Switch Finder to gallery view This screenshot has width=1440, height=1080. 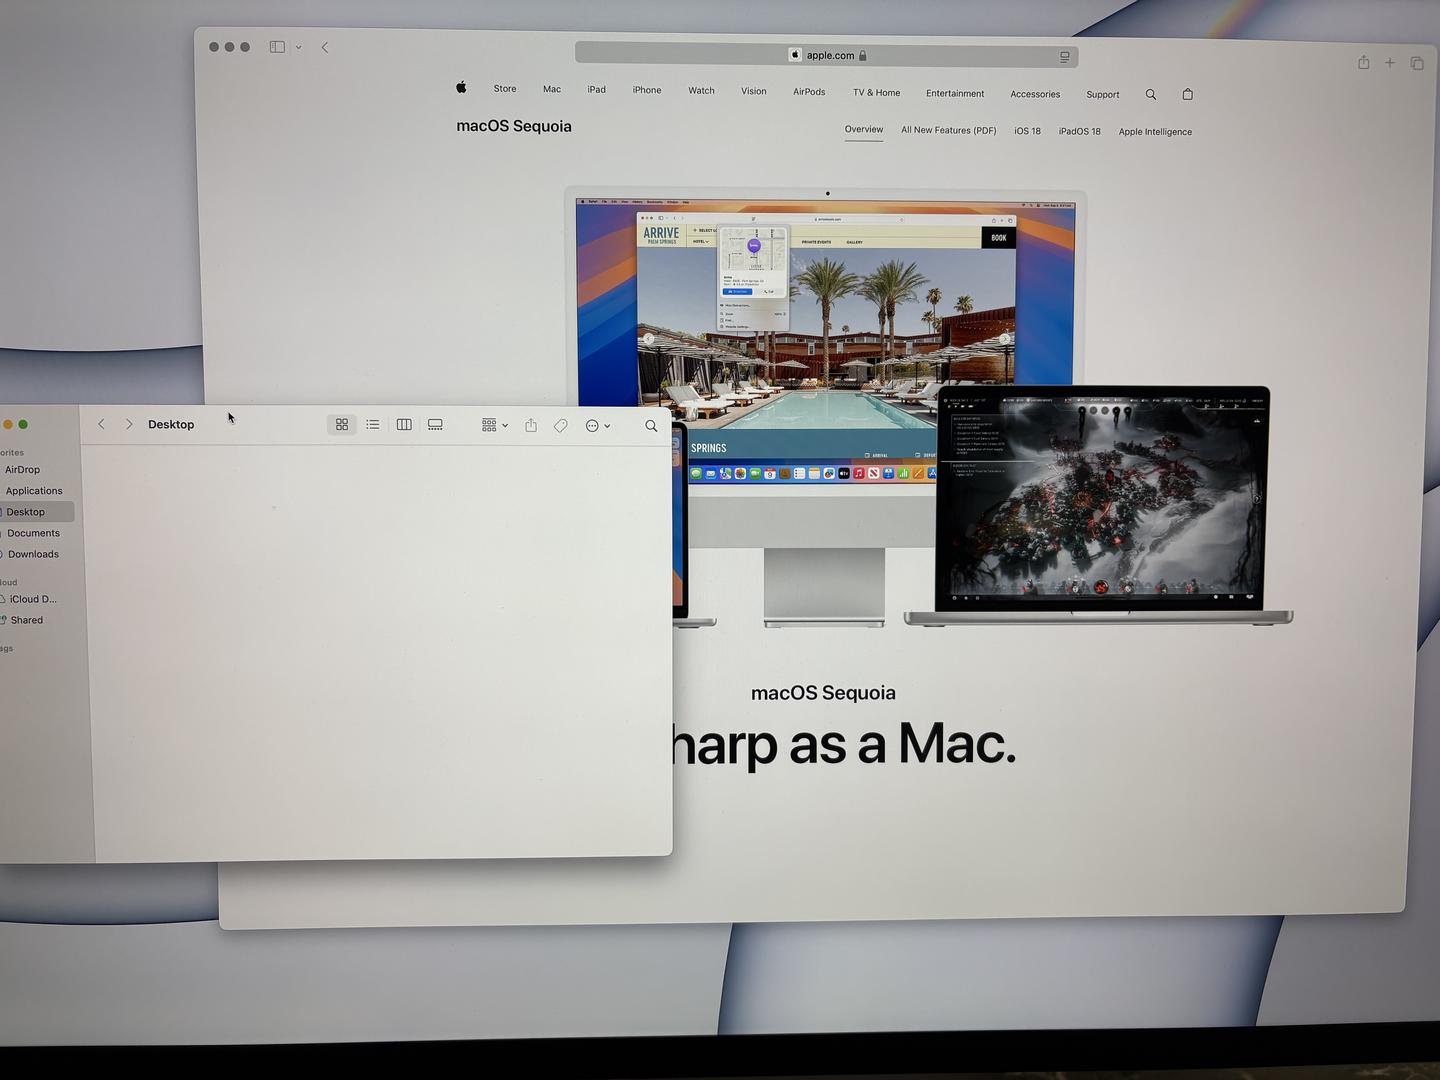point(435,425)
